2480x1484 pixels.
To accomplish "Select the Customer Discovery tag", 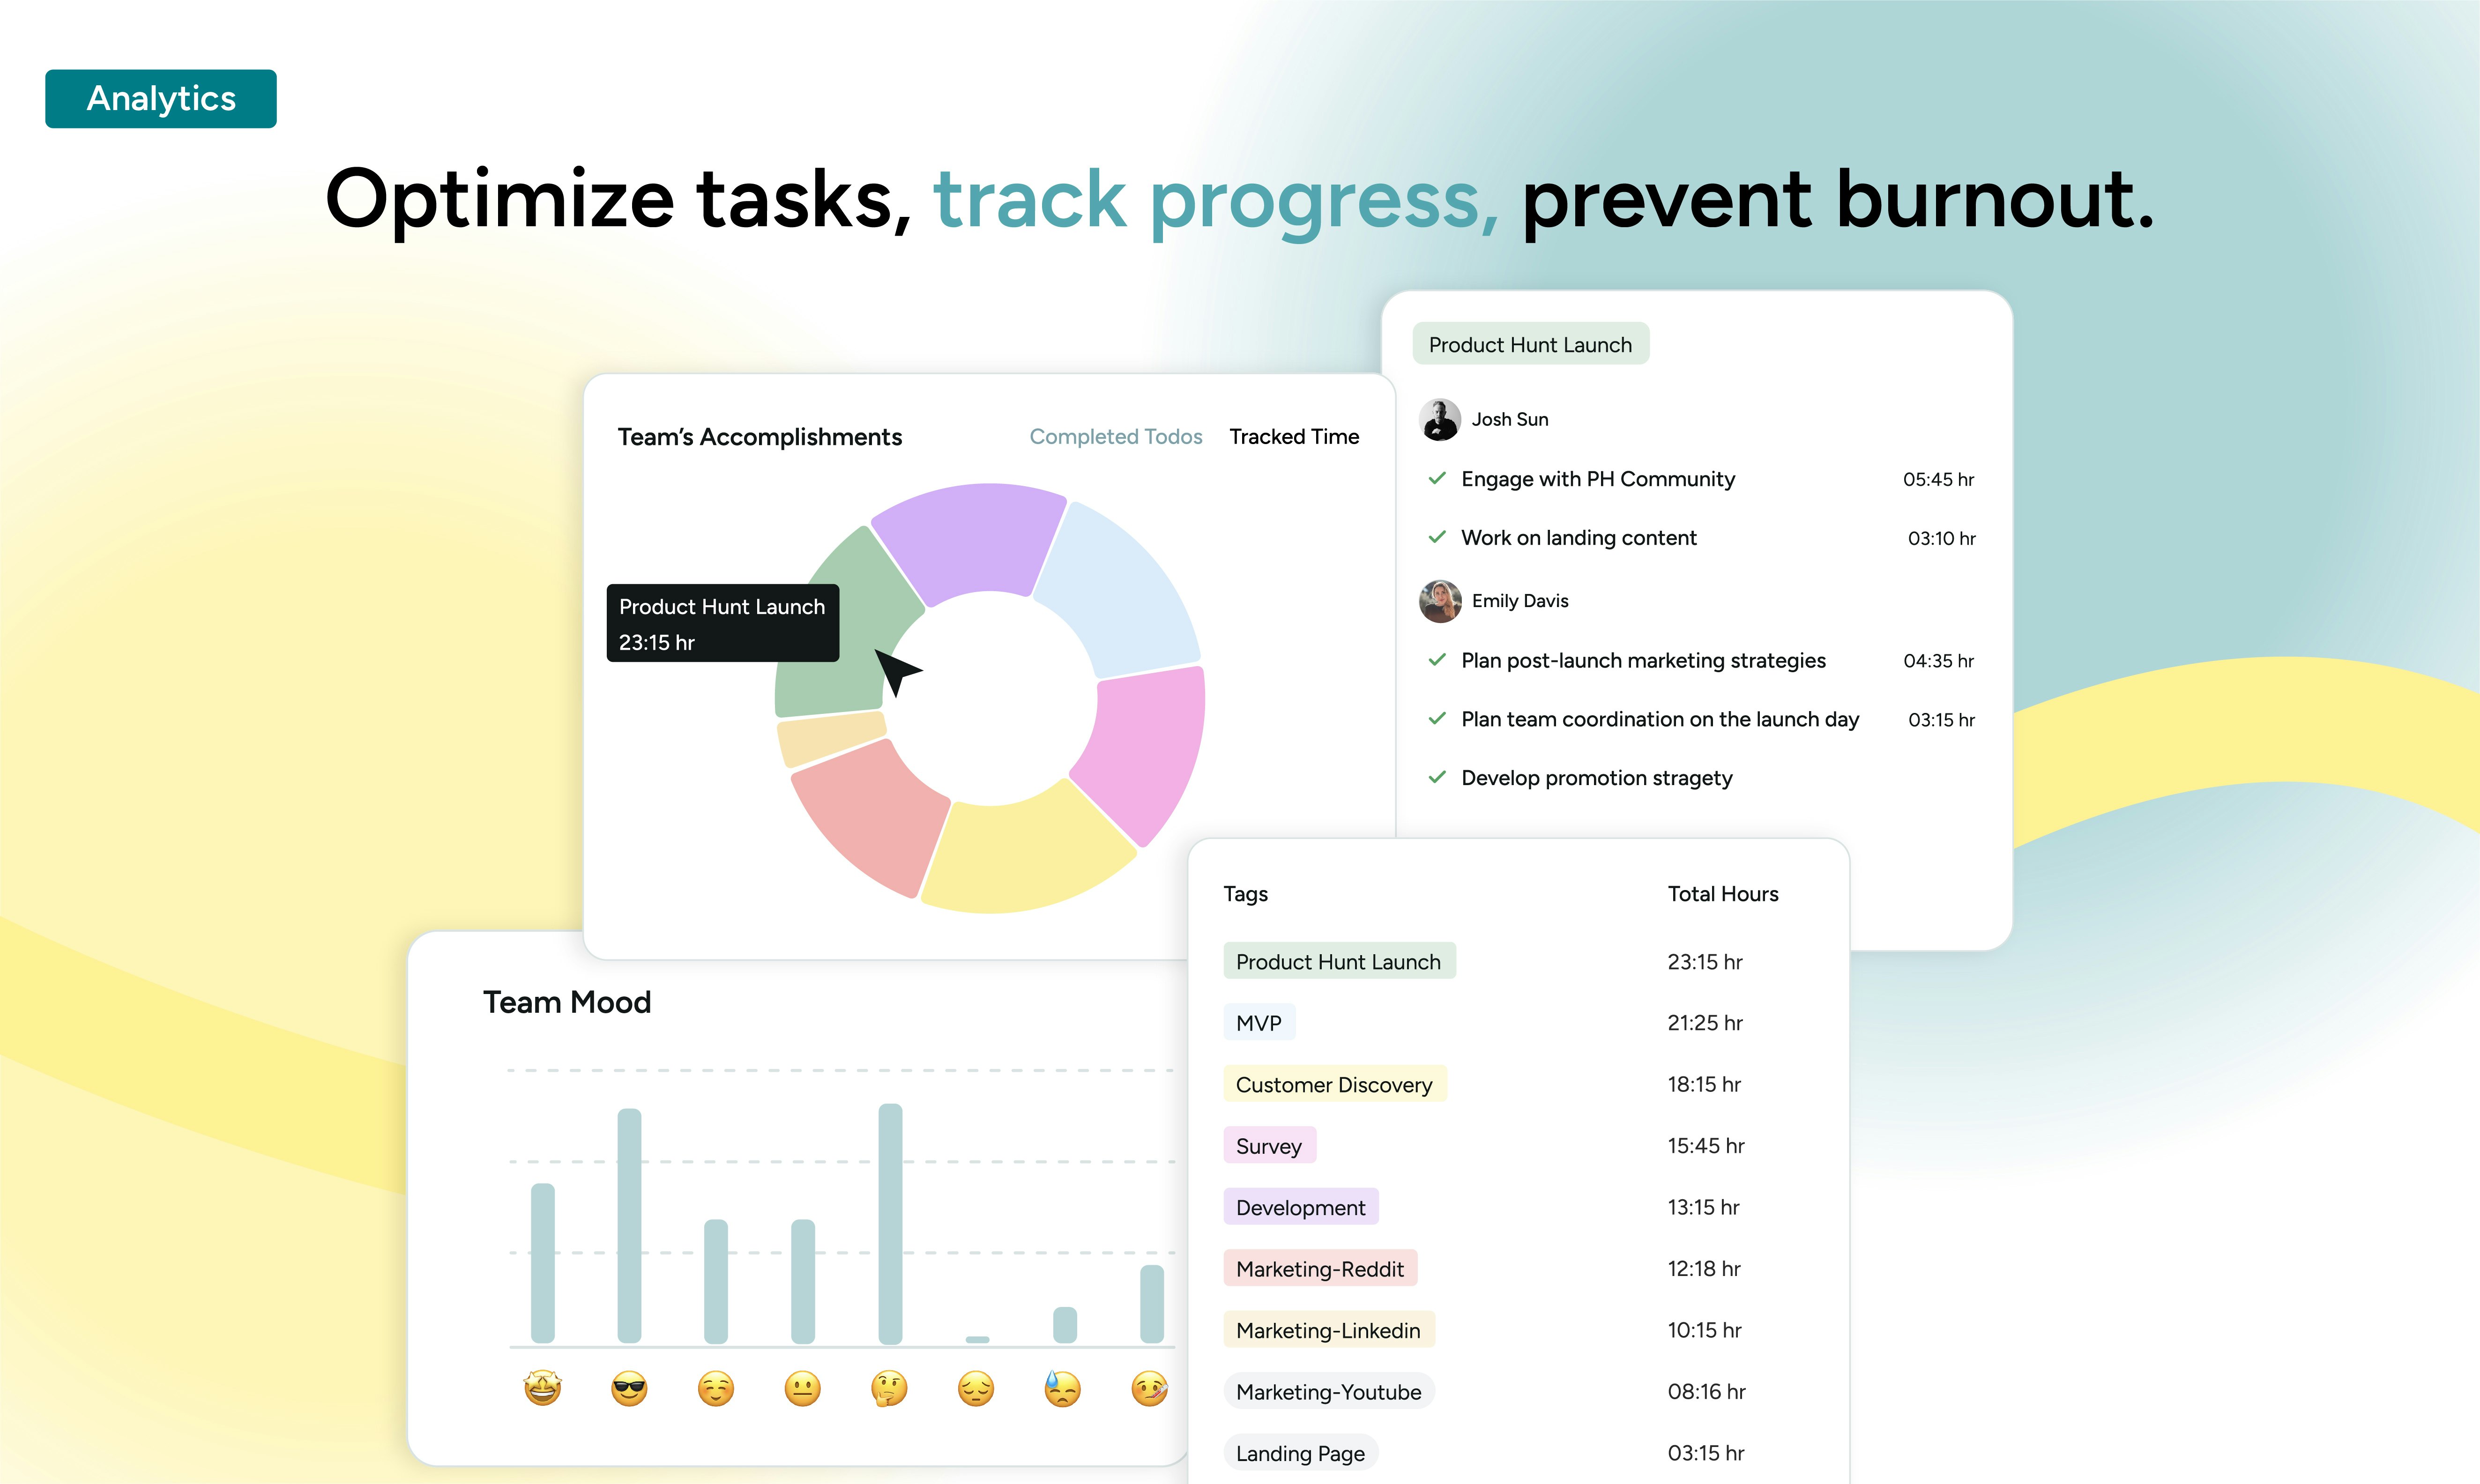I will pos(1334,1084).
